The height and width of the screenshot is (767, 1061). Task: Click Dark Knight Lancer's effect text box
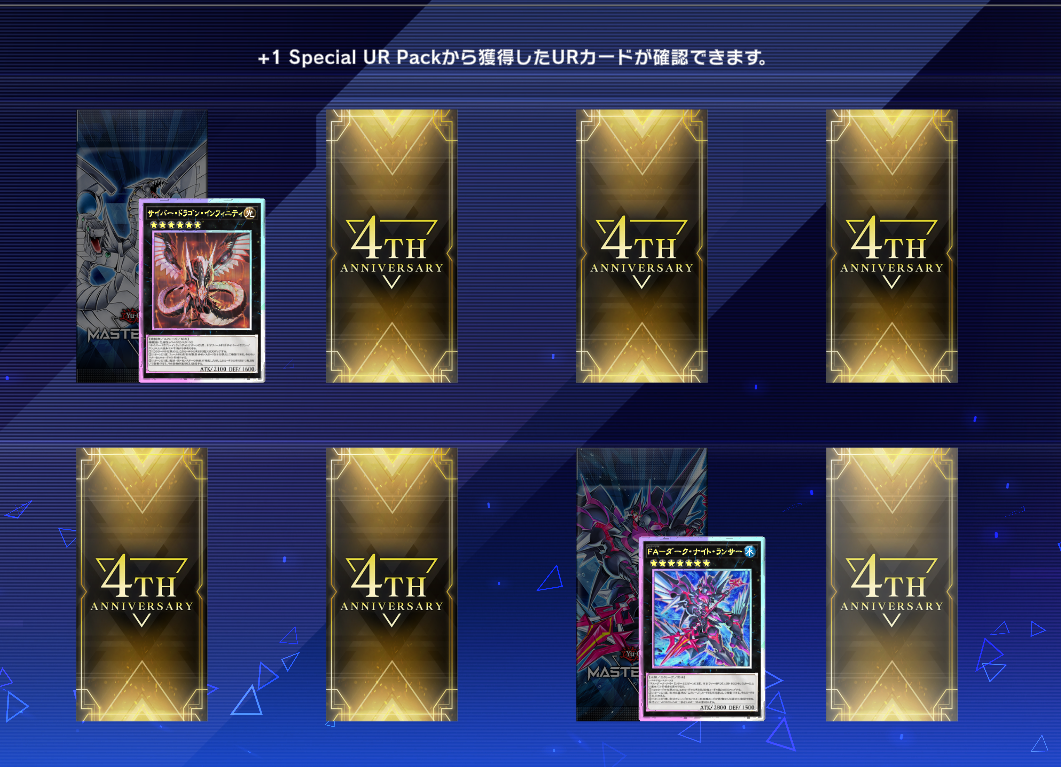pyautogui.click(x=702, y=688)
